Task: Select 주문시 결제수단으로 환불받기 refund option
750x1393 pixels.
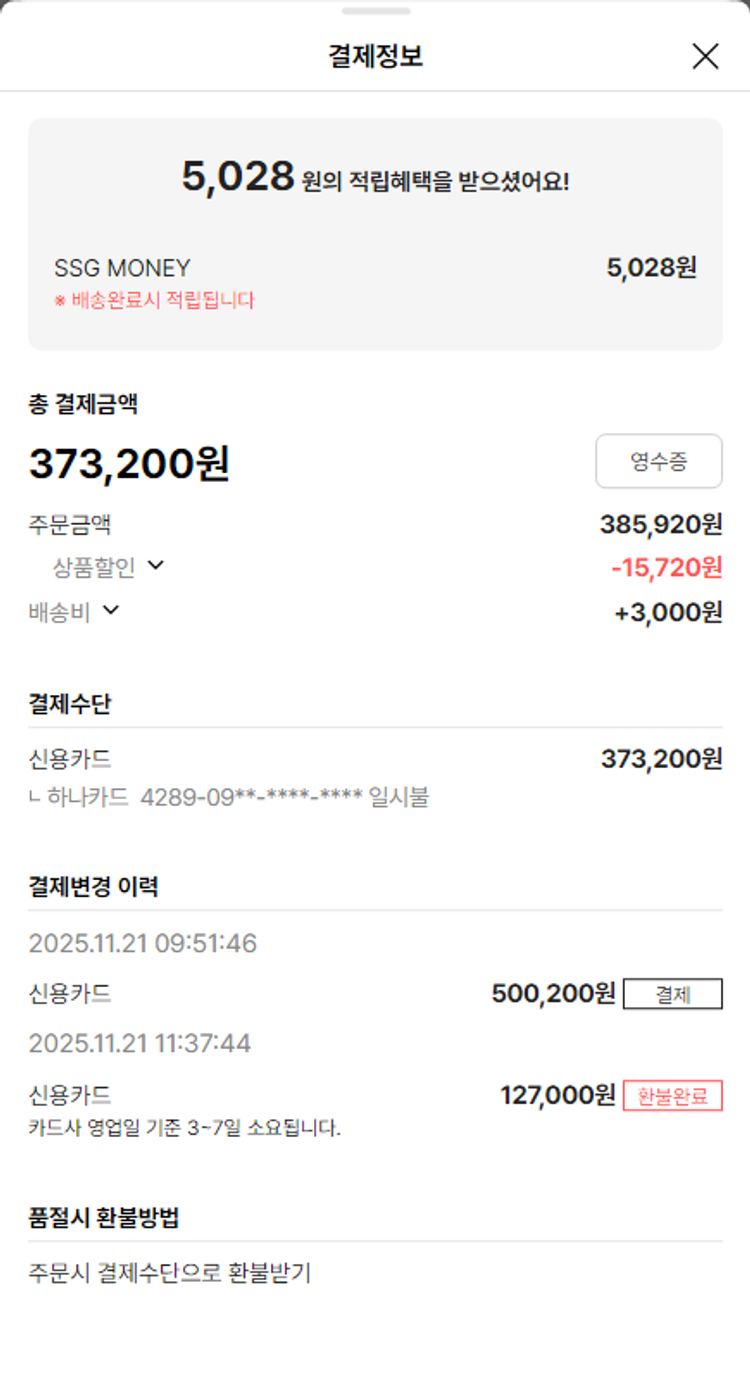Action: [170, 1273]
